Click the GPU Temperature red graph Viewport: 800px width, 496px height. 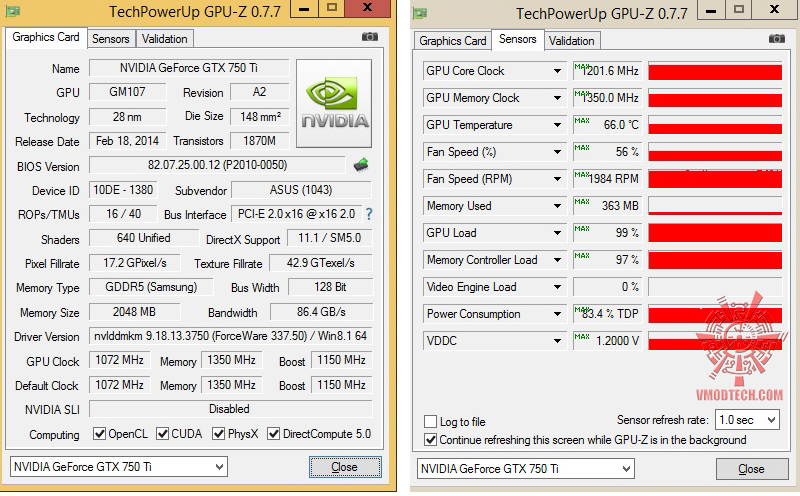tap(715, 125)
